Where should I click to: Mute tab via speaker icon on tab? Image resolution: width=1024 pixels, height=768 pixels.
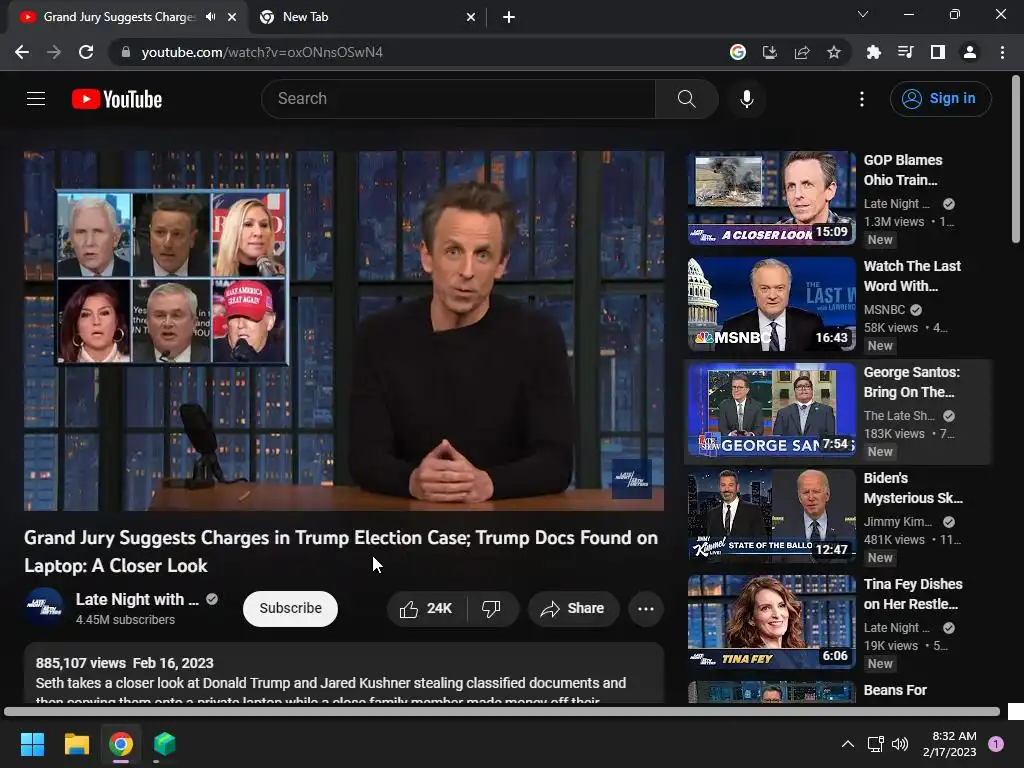pyautogui.click(x=210, y=17)
